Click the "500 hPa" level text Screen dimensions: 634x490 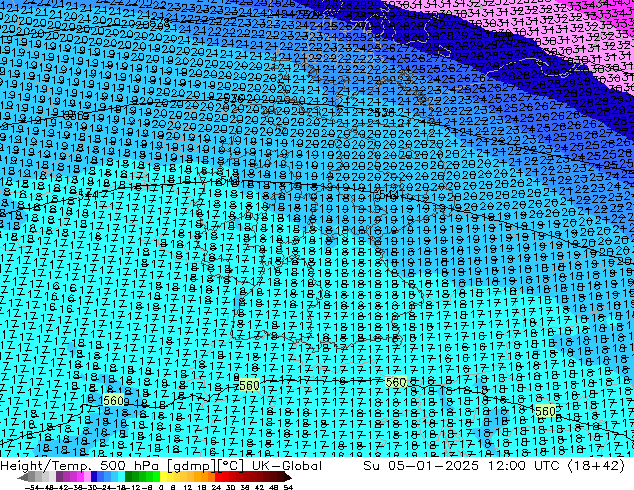tap(127, 466)
